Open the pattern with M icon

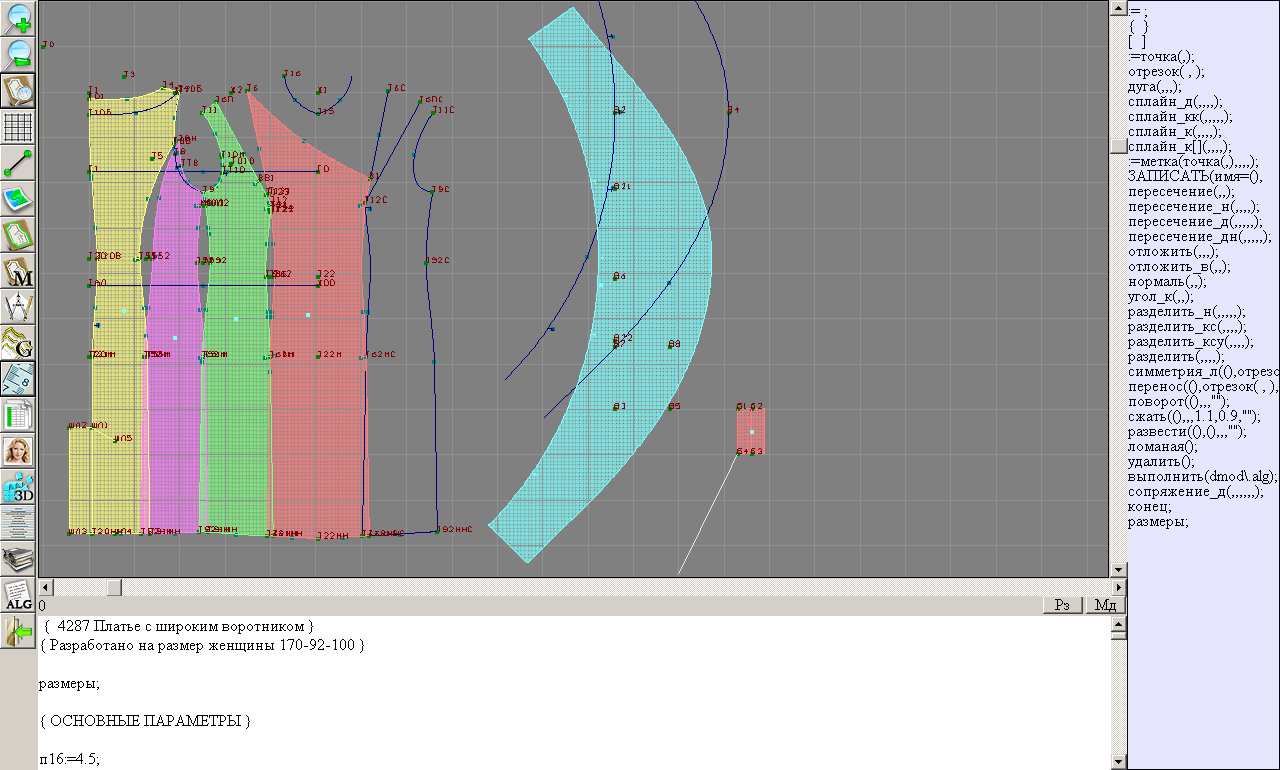(x=19, y=271)
